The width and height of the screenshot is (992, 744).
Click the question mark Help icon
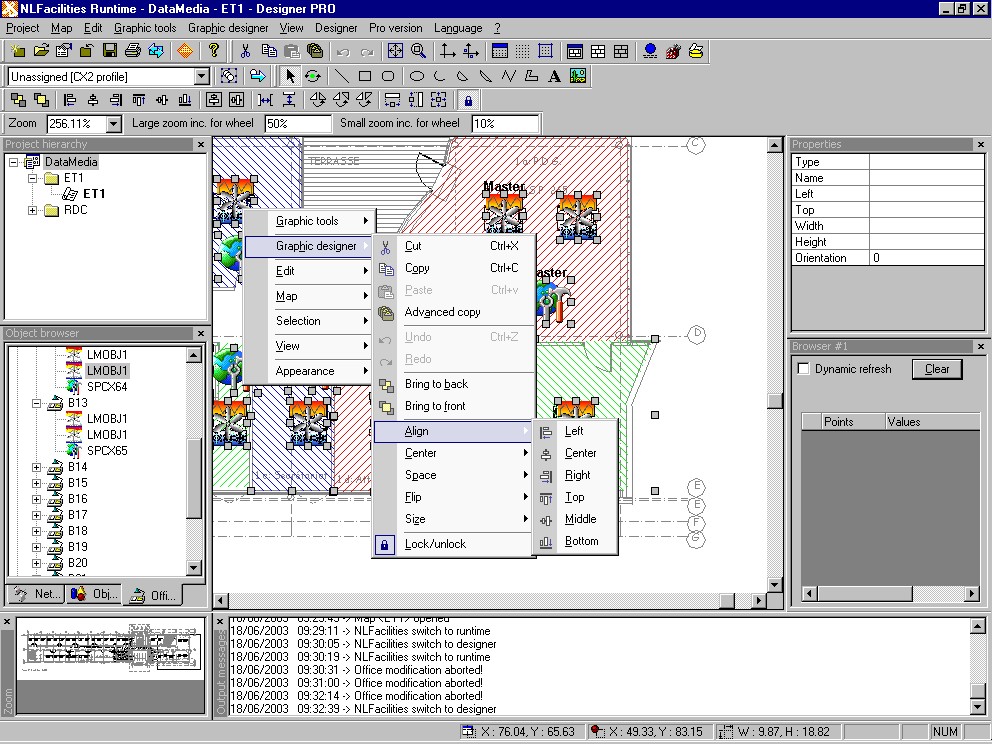coord(214,51)
